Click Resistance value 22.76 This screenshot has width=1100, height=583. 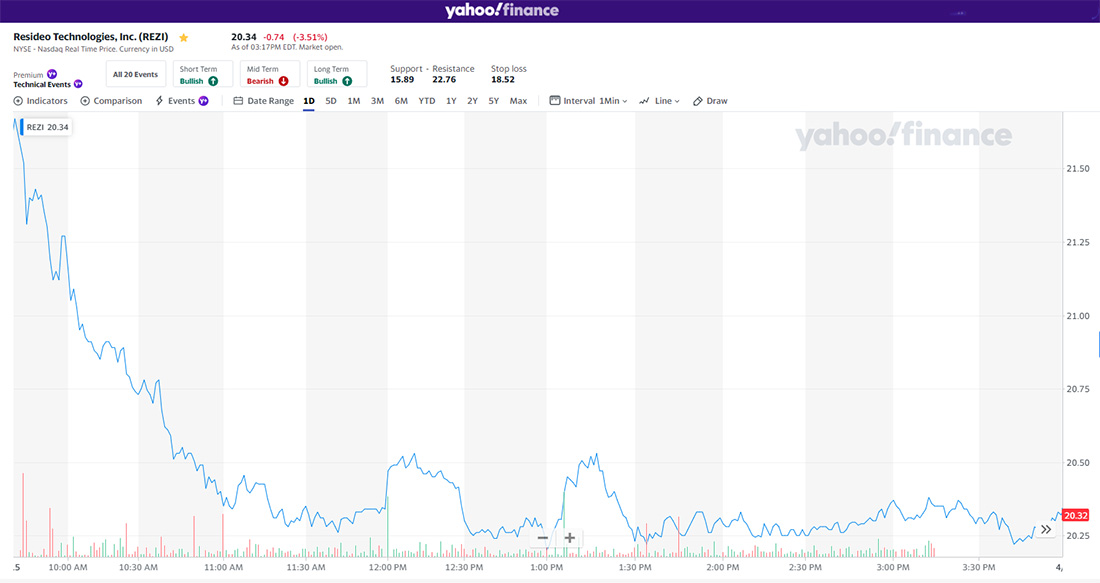[444, 79]
